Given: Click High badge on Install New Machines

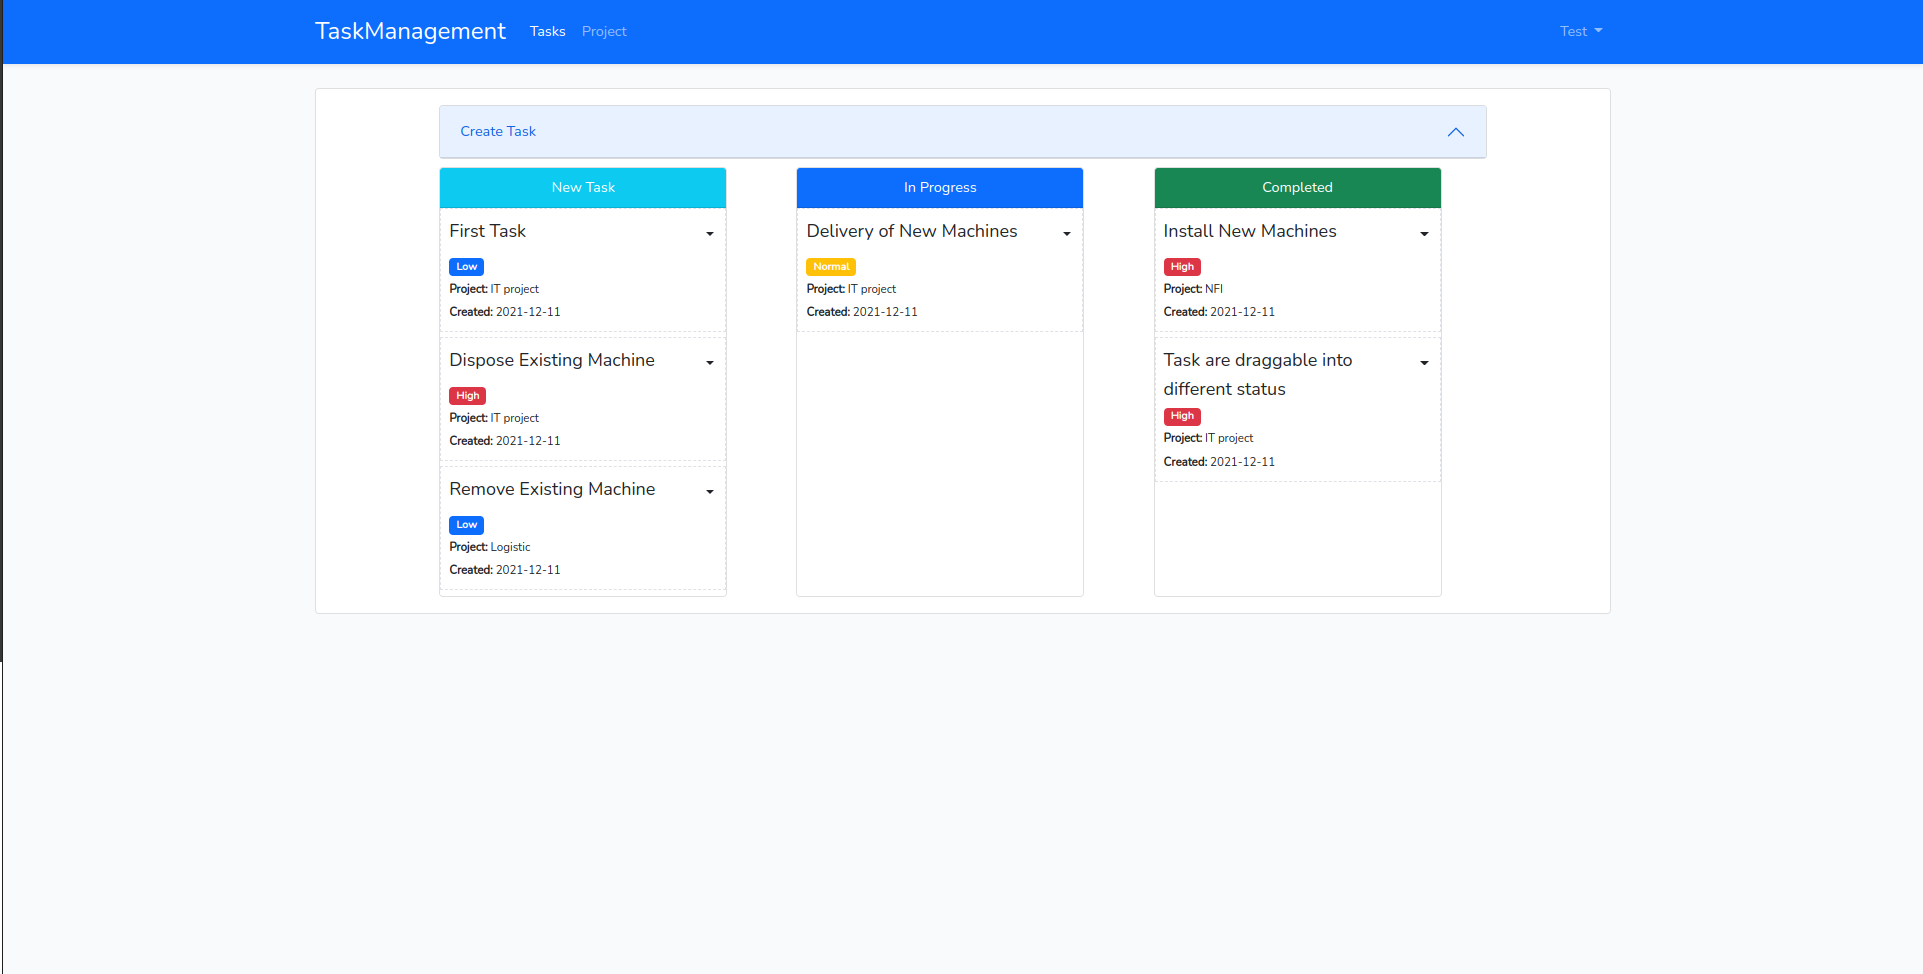Looking at the screenshot, I should pos(1181,267).
